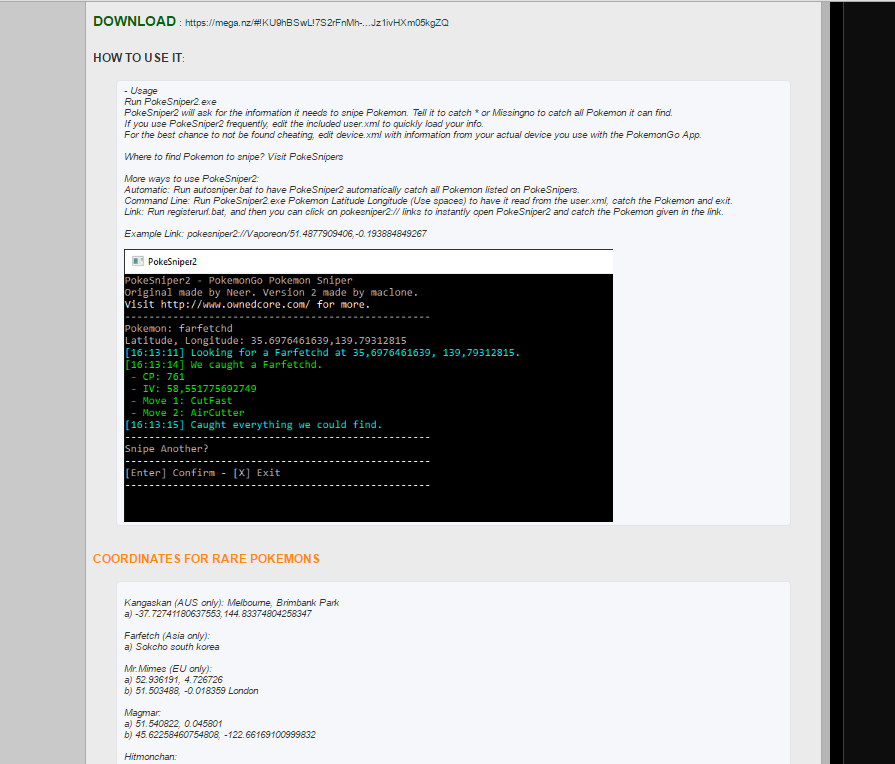Click the 'Magmar:' entry line

[142, 713]
